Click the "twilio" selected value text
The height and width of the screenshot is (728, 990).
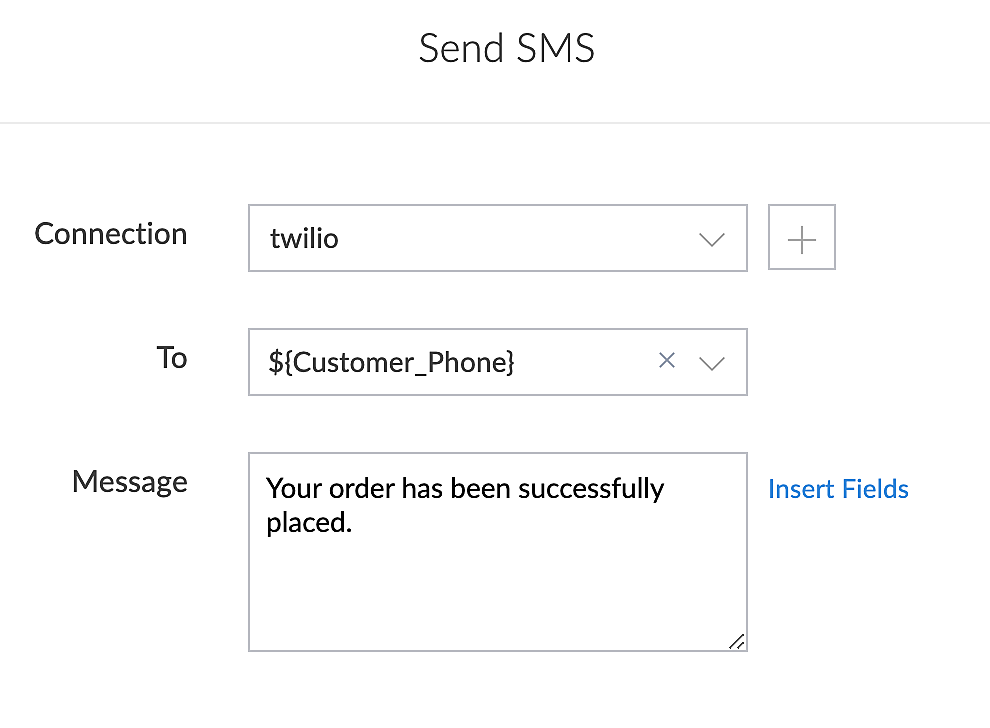click(x=304, y=239)
